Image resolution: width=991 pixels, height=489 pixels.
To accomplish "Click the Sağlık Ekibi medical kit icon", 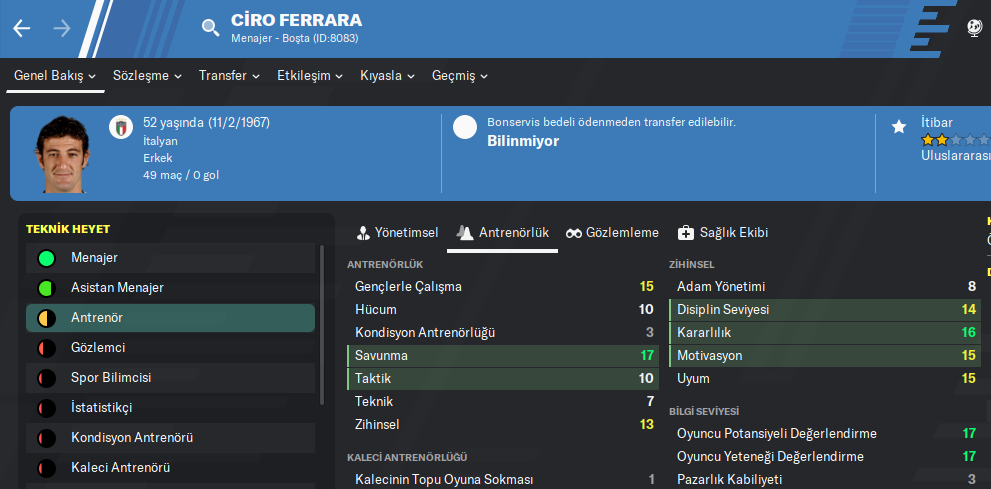I will [x=686, y=232].
